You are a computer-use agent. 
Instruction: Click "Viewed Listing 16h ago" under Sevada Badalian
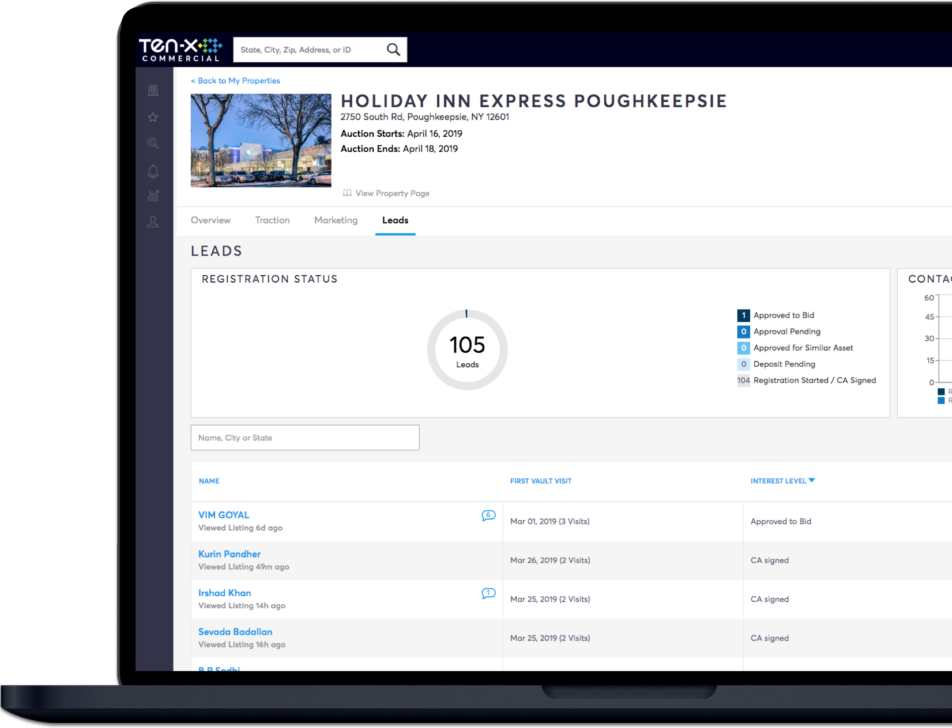tap(242, 645)
